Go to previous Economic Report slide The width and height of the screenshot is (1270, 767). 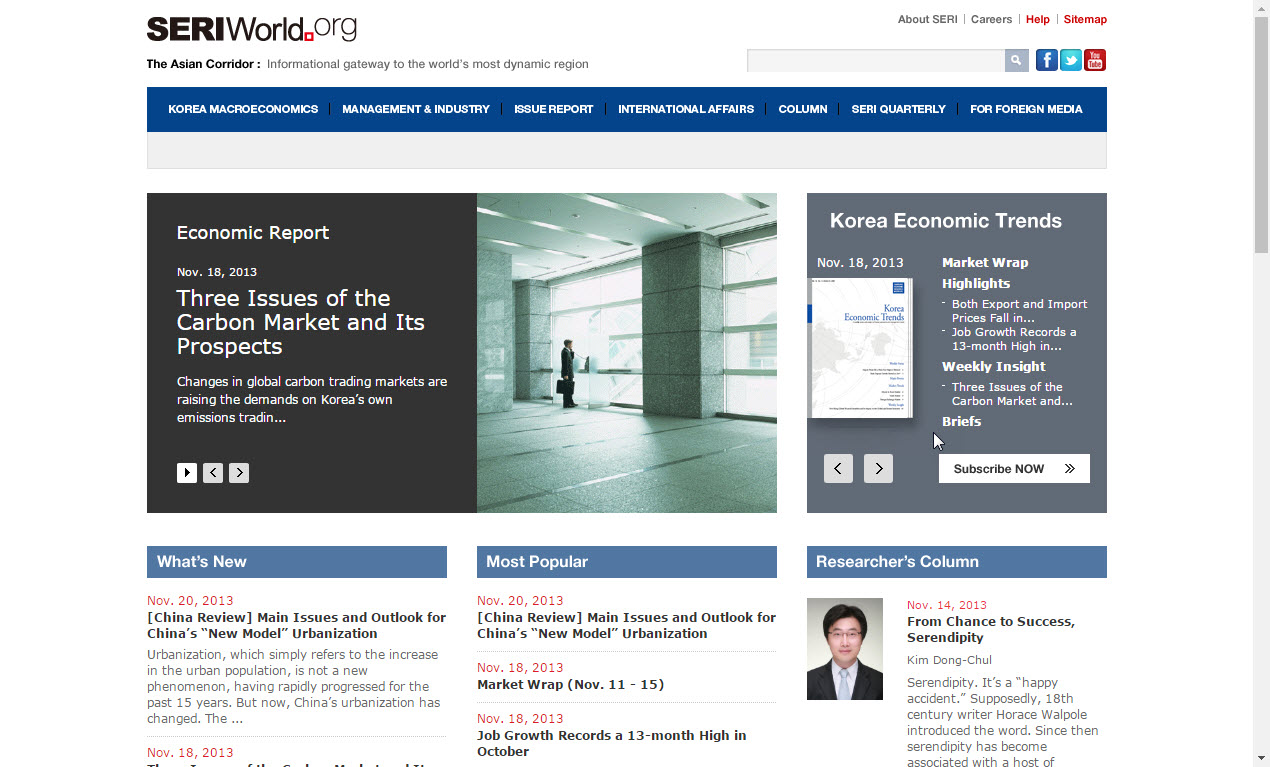tap(213, 473)
